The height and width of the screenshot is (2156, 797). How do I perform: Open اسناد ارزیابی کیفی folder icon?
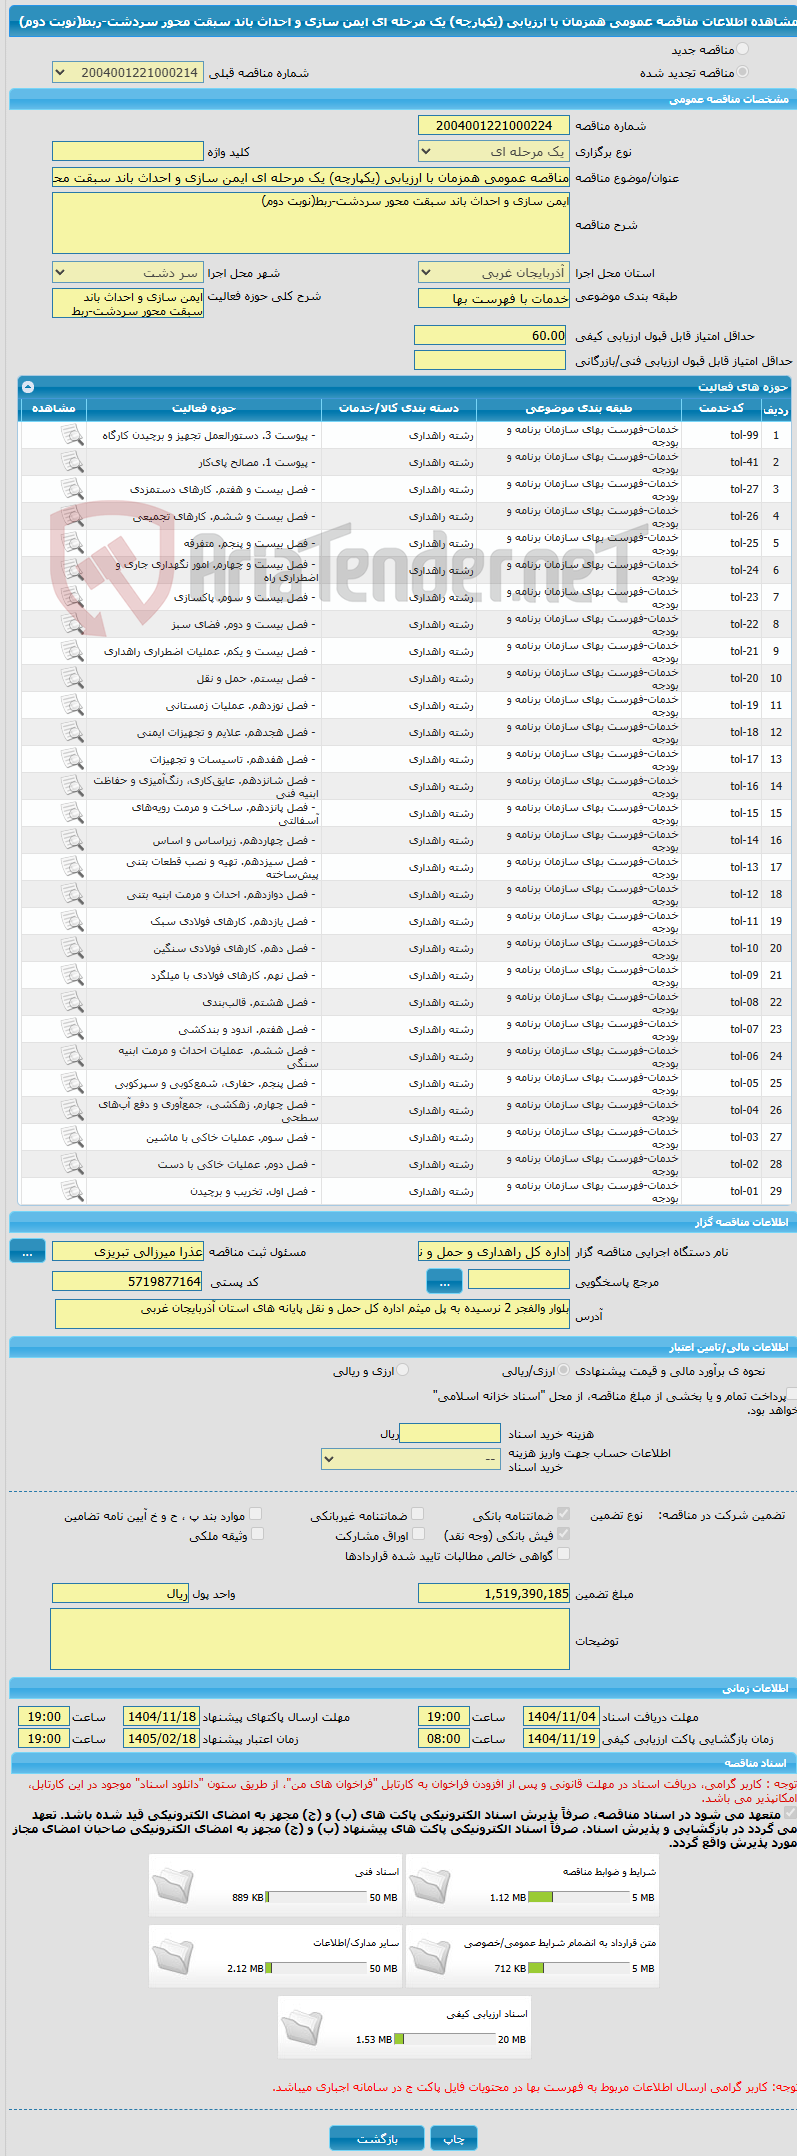(301, 2026)
